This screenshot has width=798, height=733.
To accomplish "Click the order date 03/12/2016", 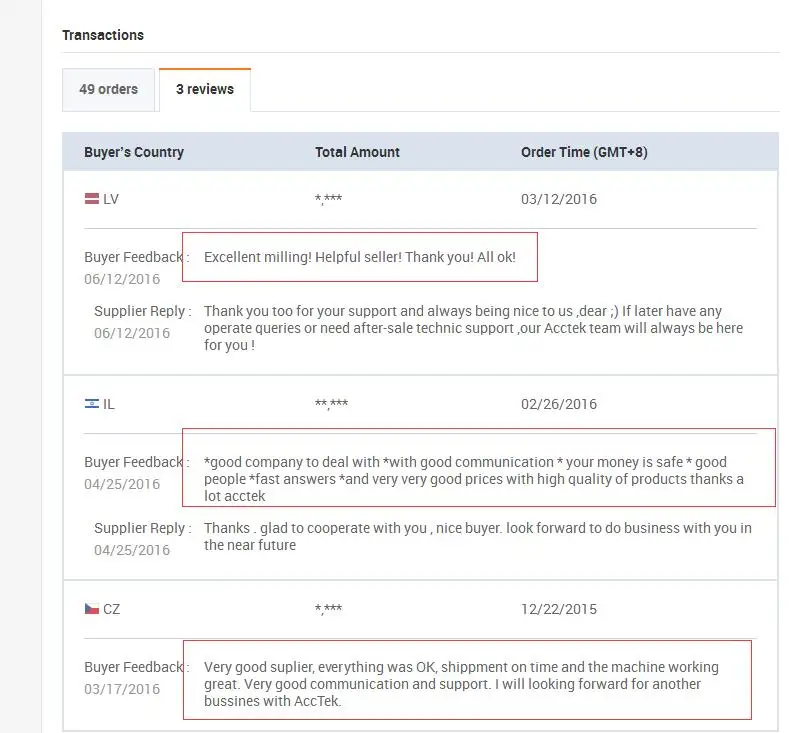I will pos(559,199).
